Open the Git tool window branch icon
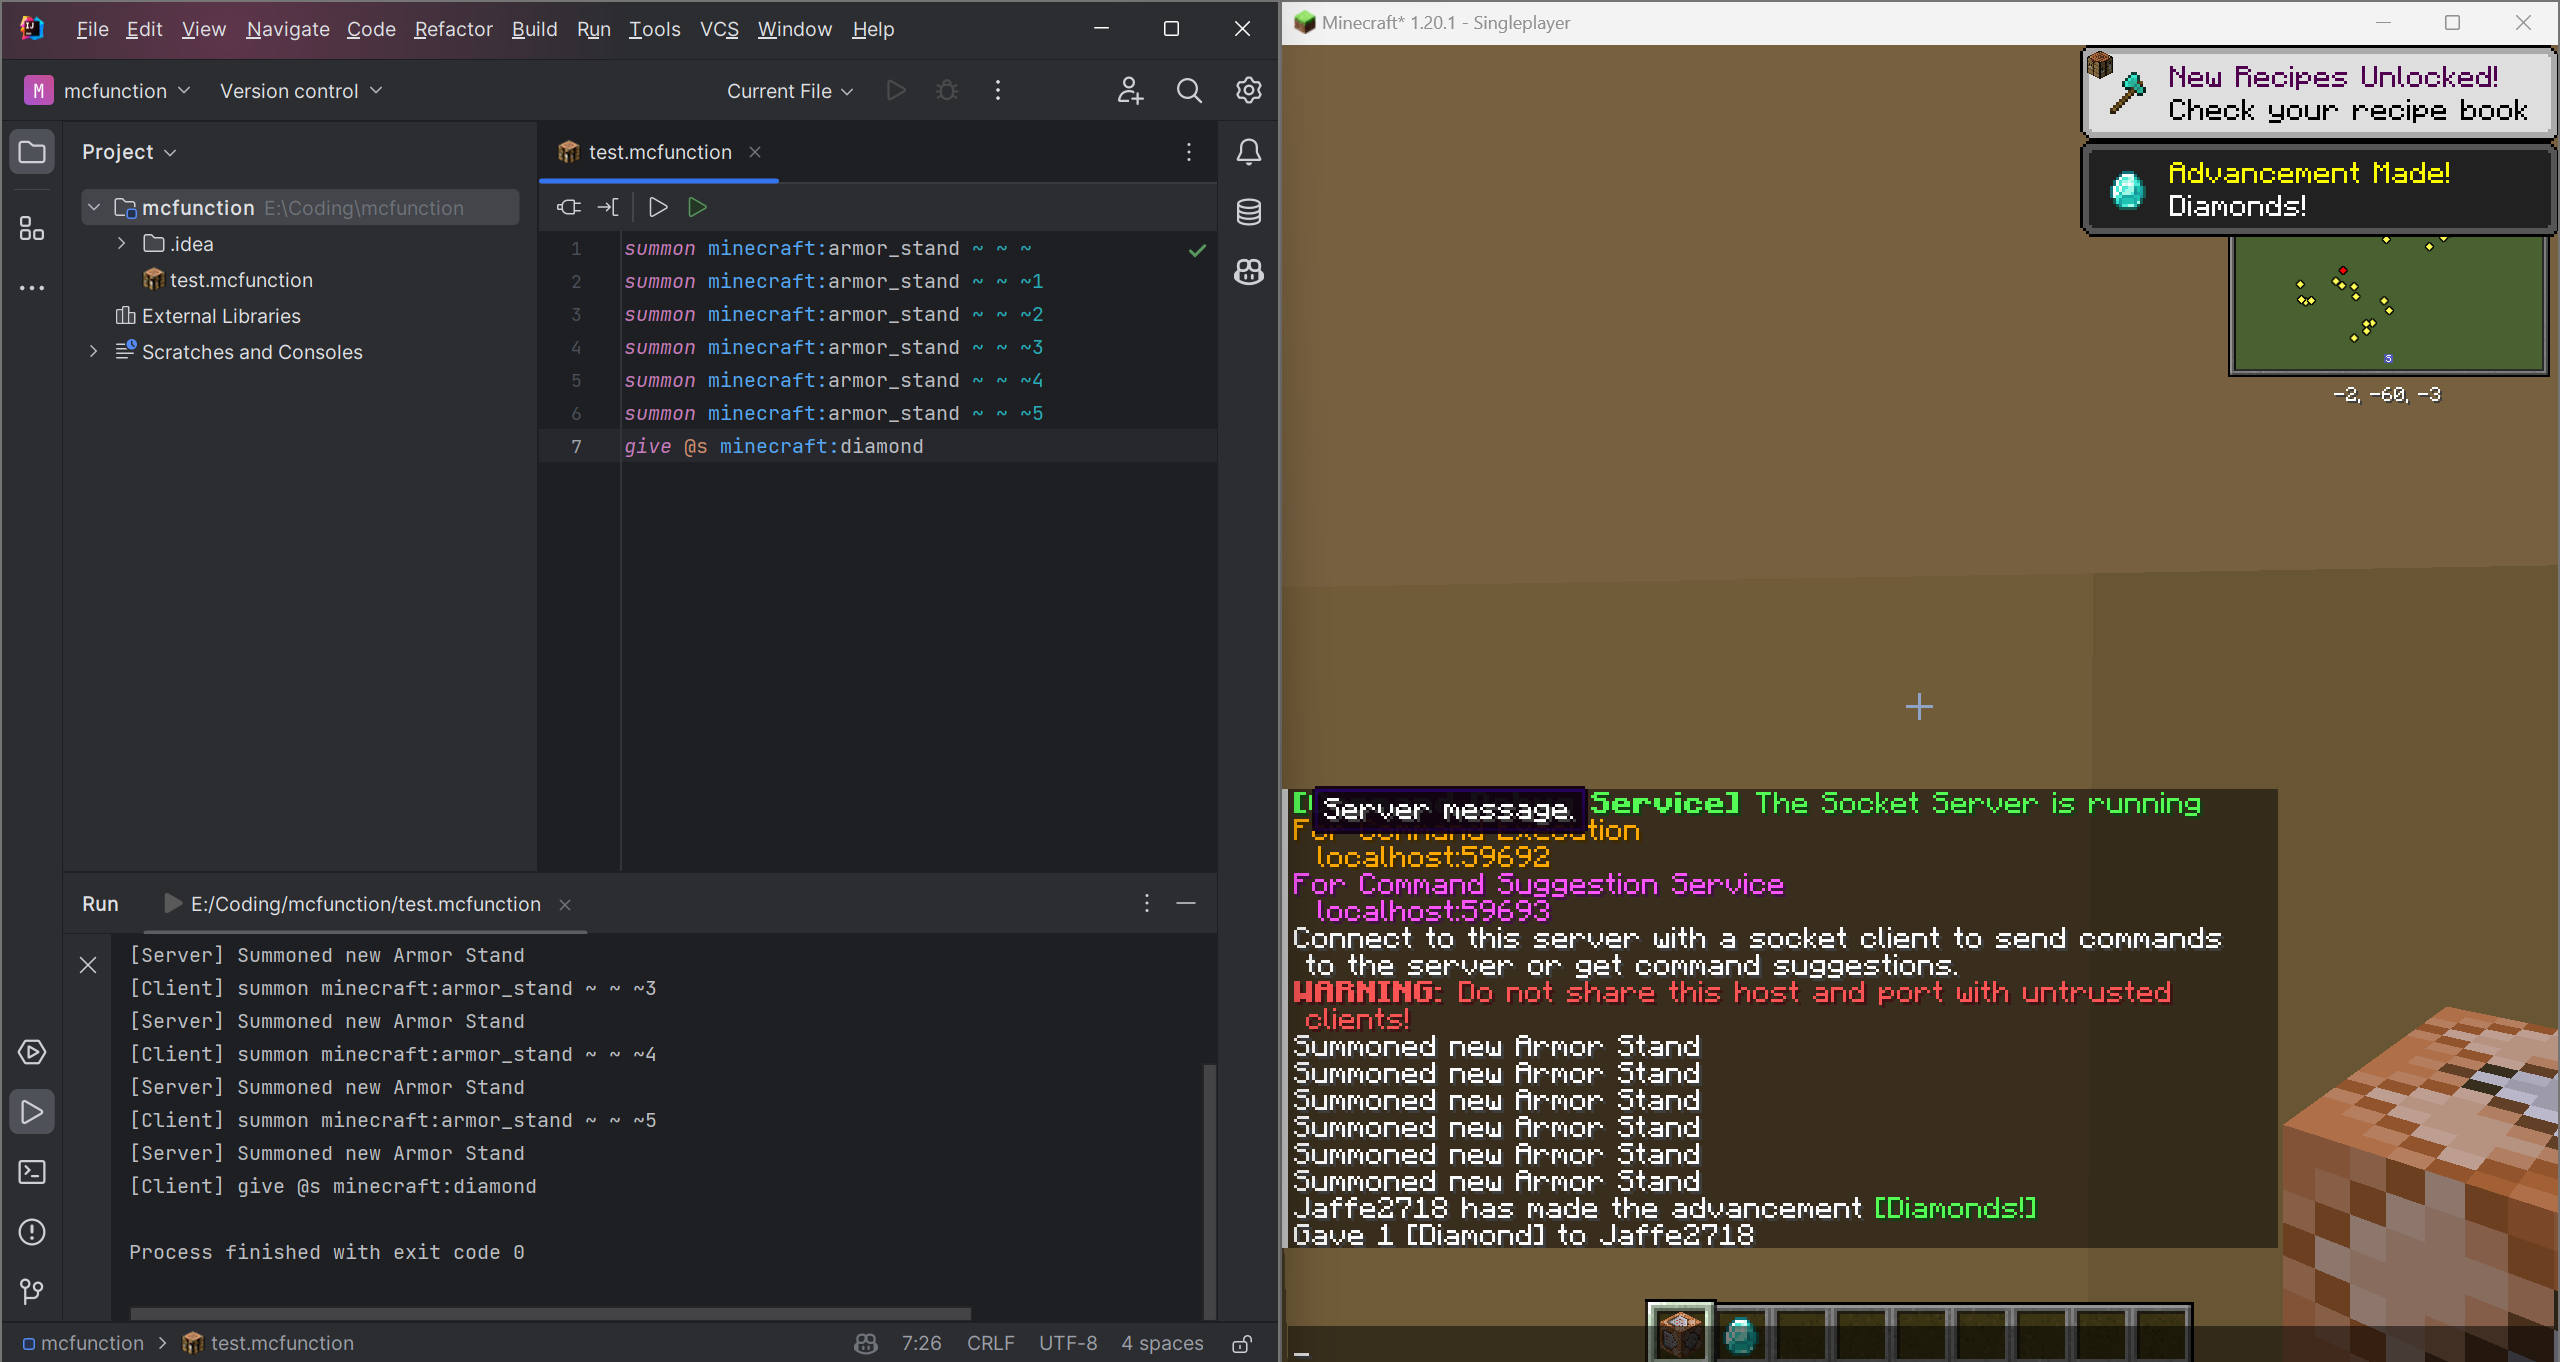 point(32,1291)
